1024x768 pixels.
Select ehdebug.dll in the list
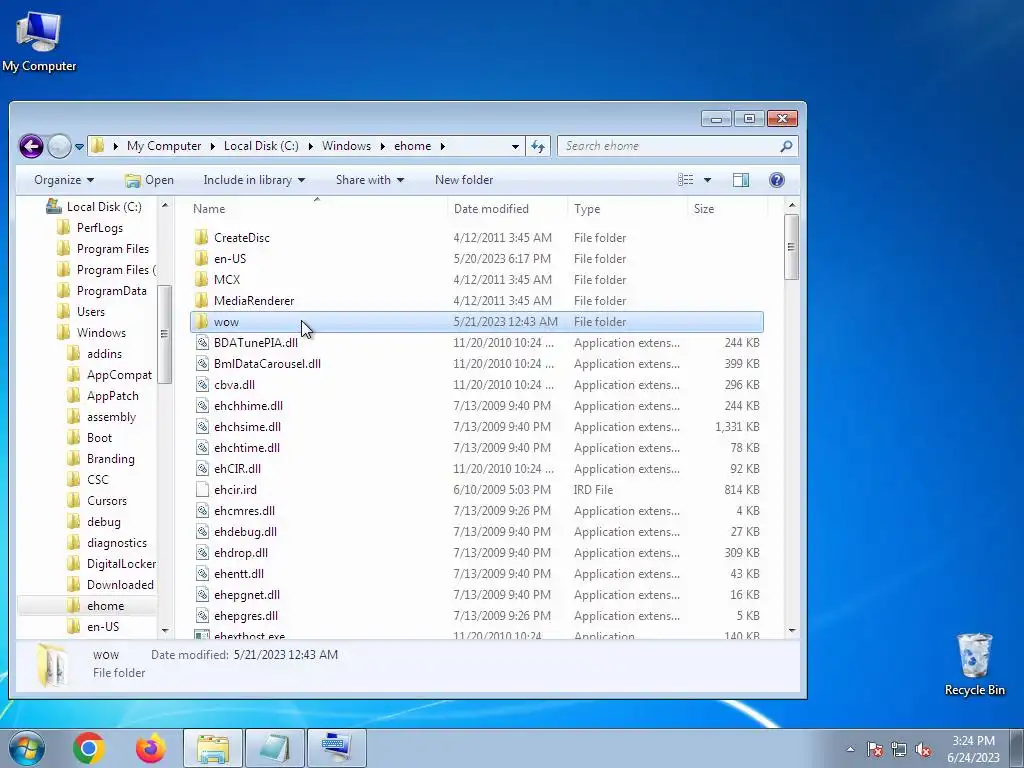(245, 532)
